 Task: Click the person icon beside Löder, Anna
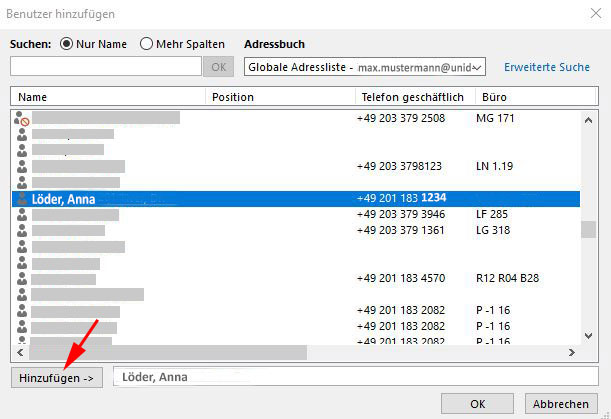[21, 199]
